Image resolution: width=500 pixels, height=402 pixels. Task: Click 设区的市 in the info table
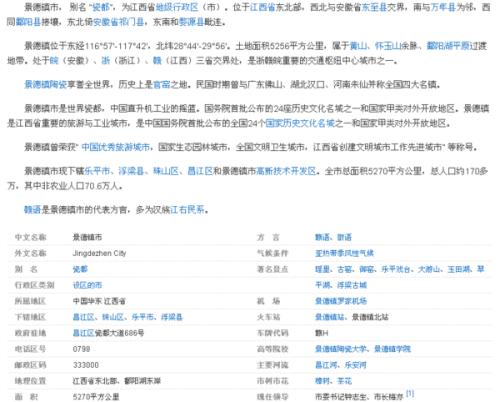pyautogui.click(x=87, y=285)
